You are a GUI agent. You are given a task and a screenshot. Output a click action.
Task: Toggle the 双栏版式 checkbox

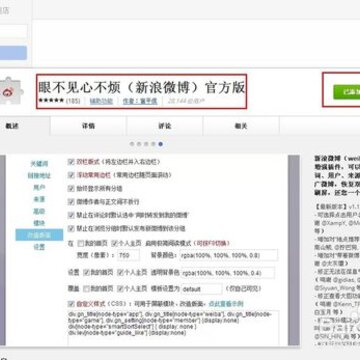pos(71,162)
